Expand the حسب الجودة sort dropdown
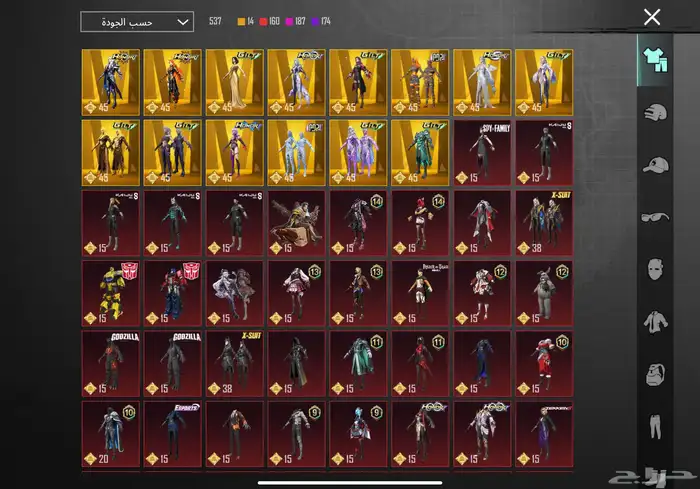The height and width of the screenshot is (489, 700). tap(137, 21)
